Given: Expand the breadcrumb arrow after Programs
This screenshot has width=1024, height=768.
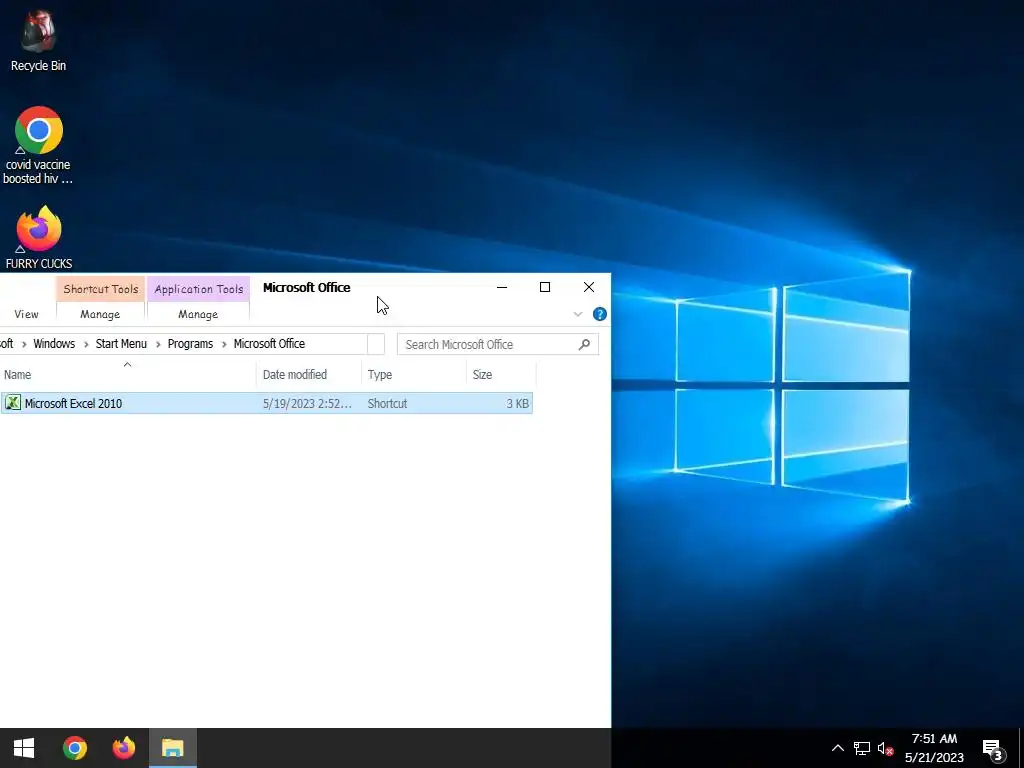Looking at the screenshot, I should (x=223, y=344).
